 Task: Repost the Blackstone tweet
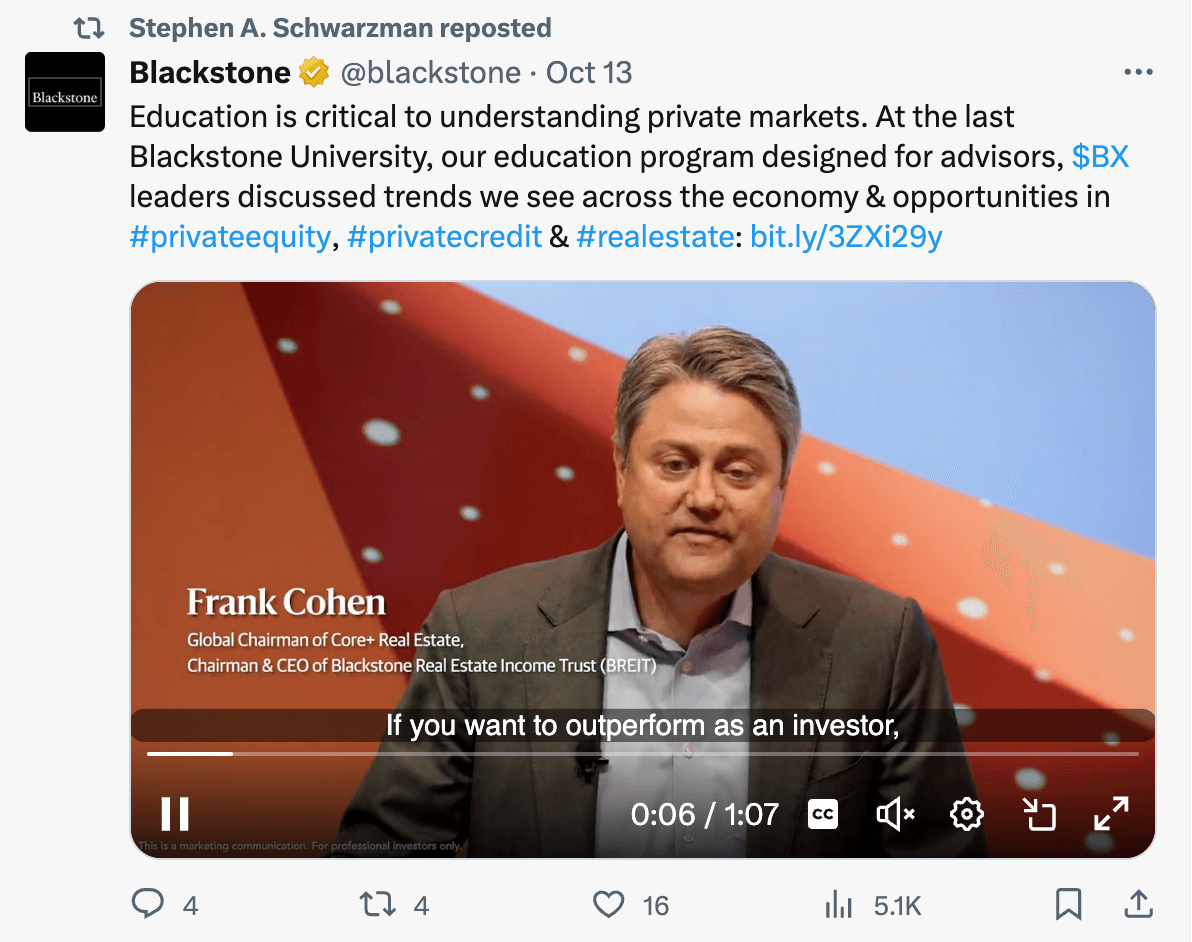click(x=378, y=905)
